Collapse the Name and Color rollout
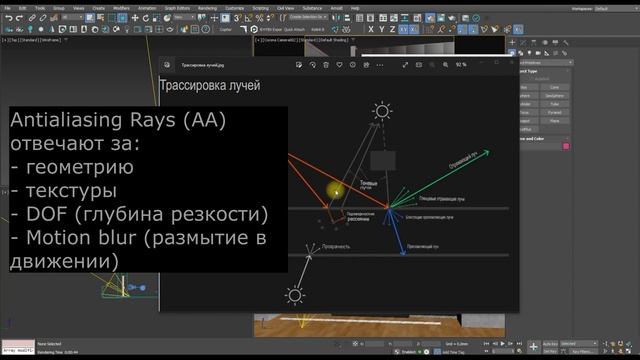640x360 pixels. [543, 139]
